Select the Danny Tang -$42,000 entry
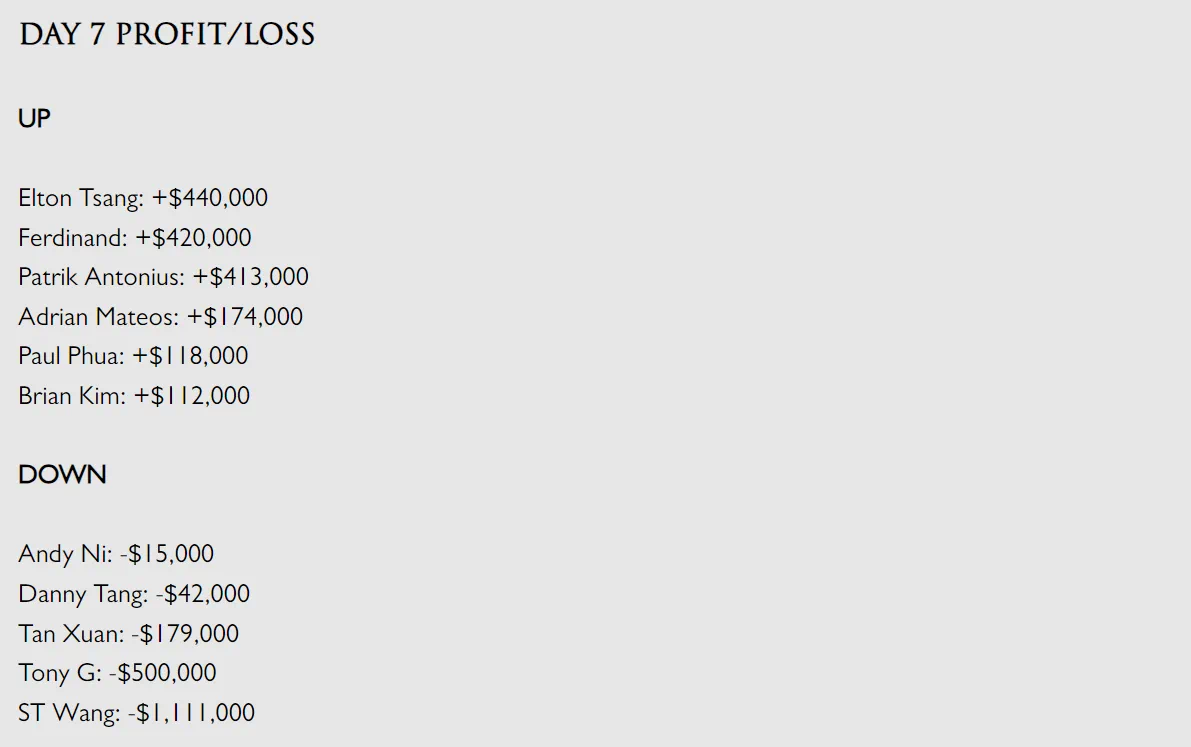The height and width of the screenshot is (747, 1191). [x=134, y=593]
